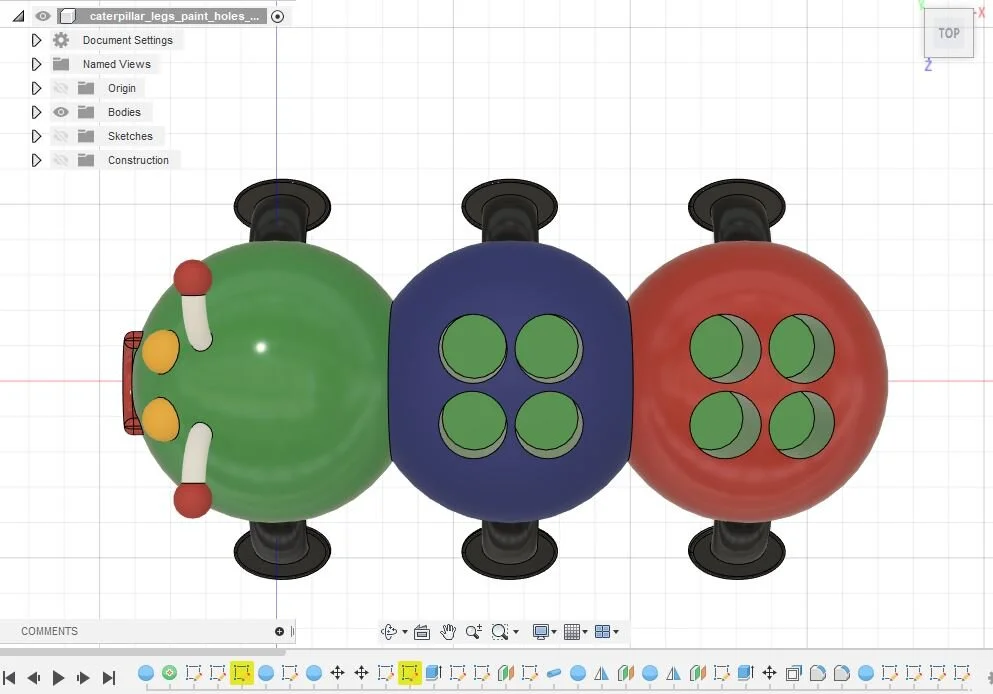The image size is (993, 694).
Task: Click the Extrude feature beside second highlighted sketch
Action: [434, 672]
